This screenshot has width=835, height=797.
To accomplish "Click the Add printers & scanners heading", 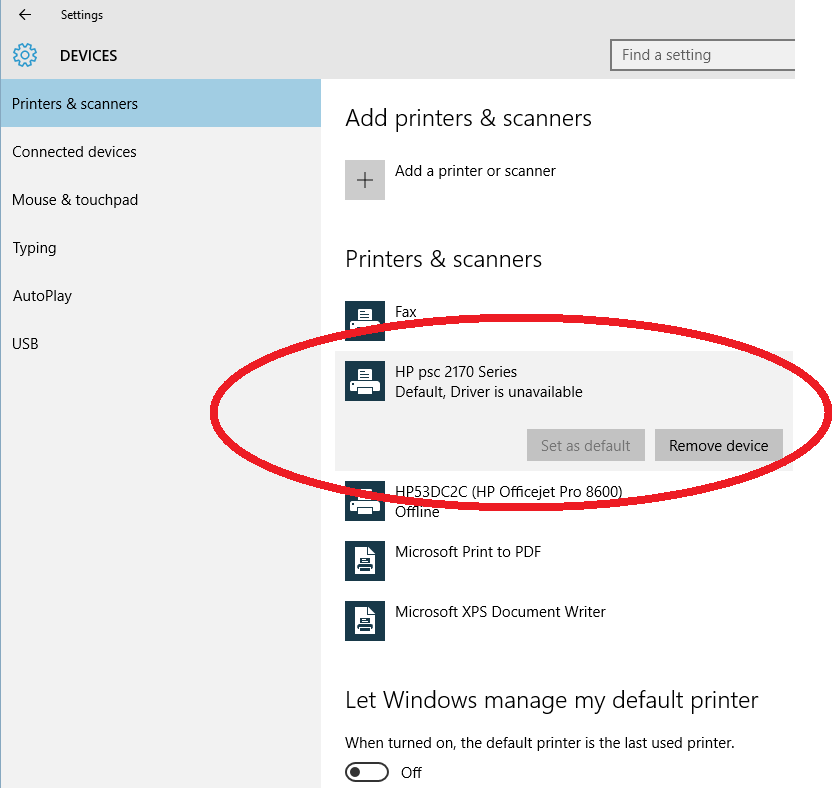I will click(x=468, y=118).
